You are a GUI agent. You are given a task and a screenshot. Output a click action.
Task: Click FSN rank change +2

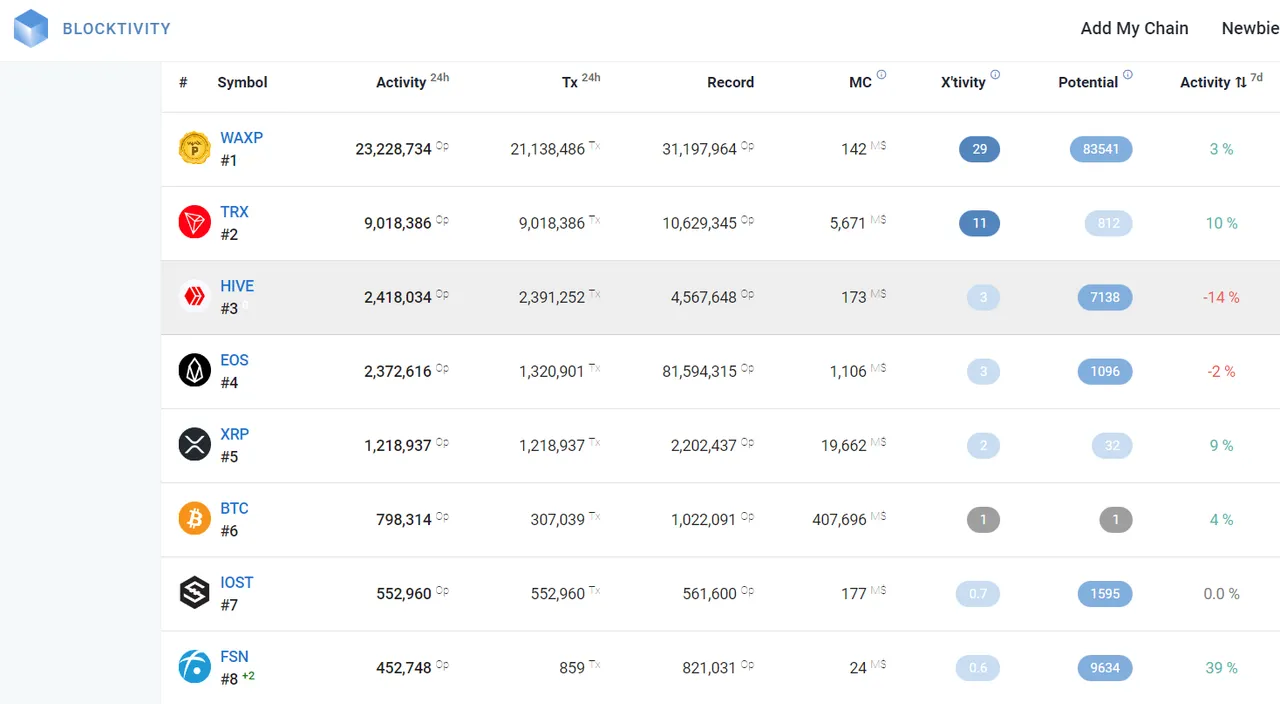(x=248, y=676)
